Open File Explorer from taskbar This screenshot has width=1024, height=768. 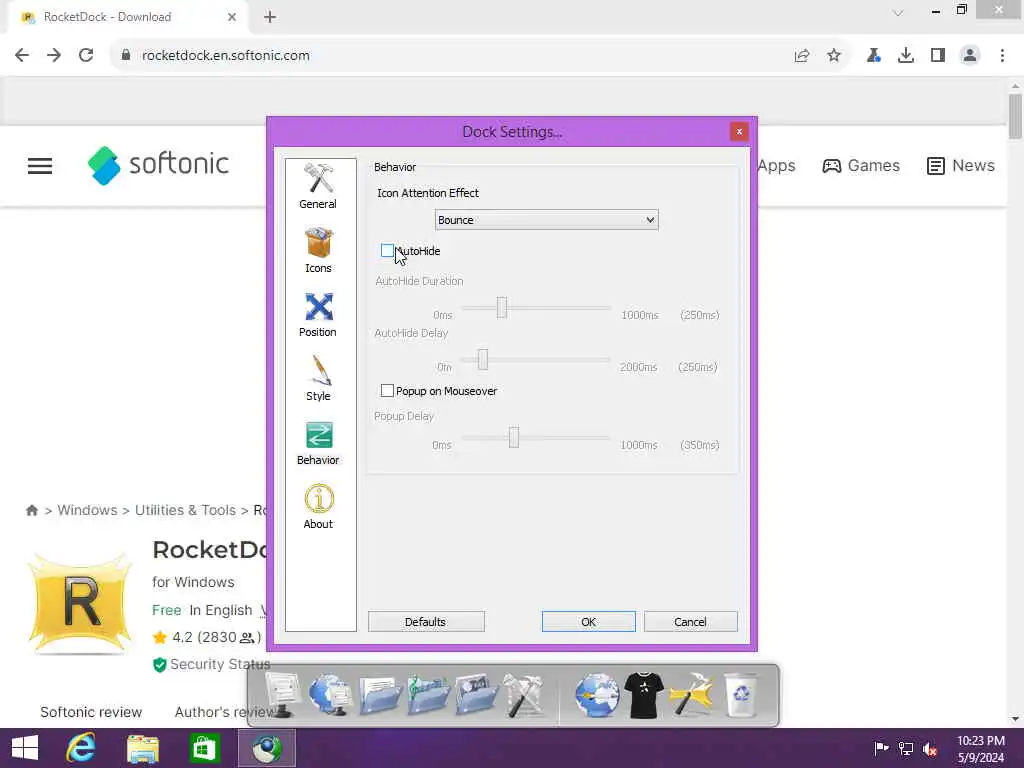(142, 748)
